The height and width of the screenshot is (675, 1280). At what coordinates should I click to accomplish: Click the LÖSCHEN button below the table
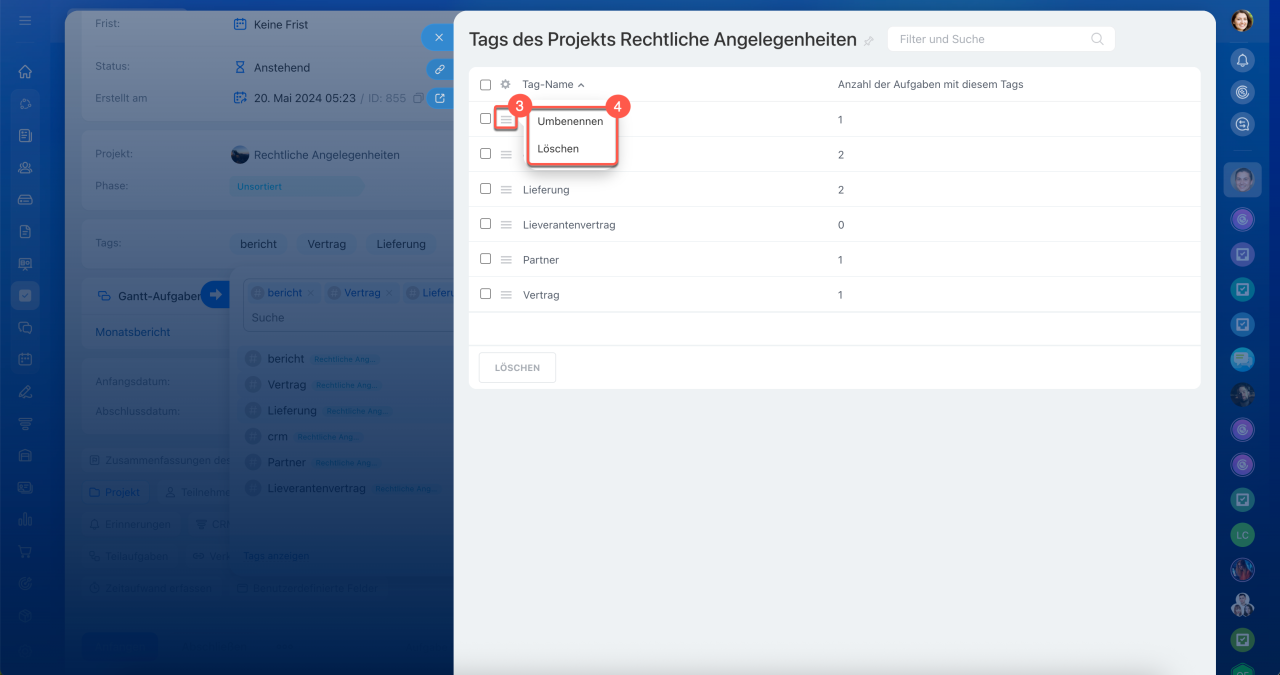coord(517,368)
